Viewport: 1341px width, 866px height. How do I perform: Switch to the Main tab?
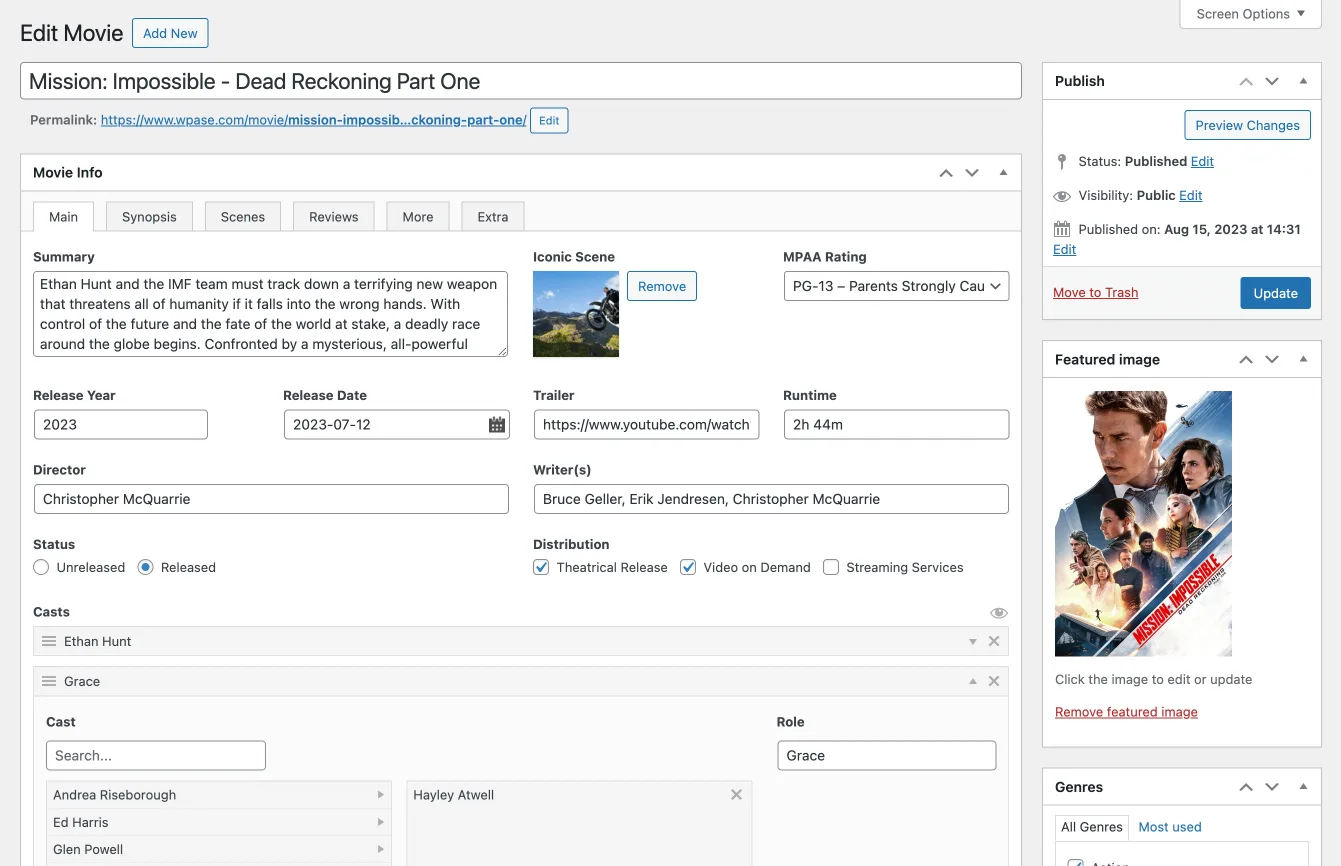point(63,217)
